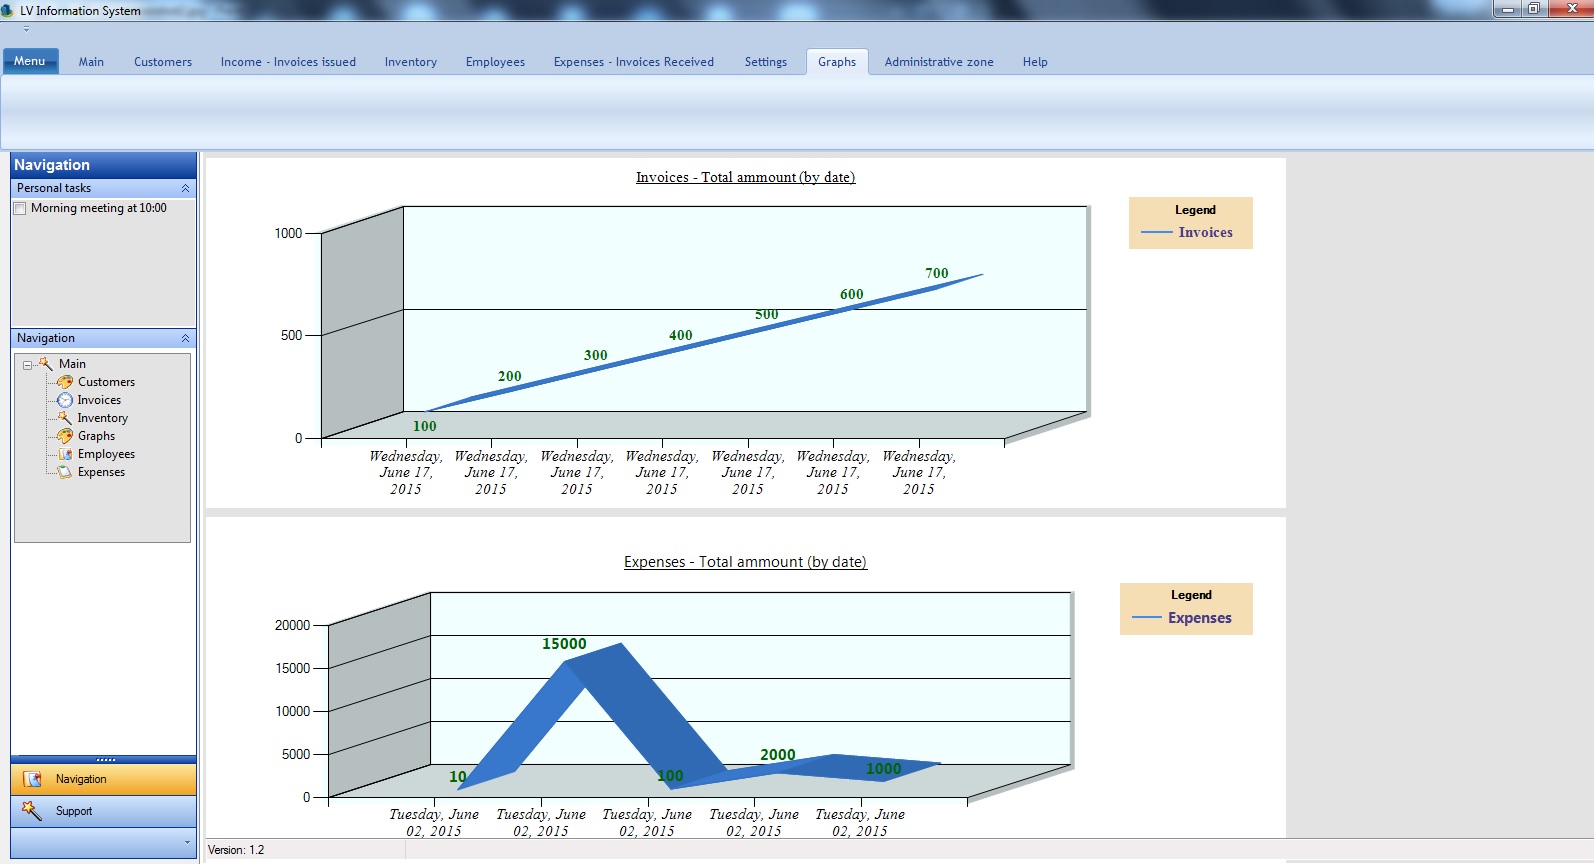Switch to the Settings tab
The width and height of the screenshot is (1594, 864).
tap(765, 62)
